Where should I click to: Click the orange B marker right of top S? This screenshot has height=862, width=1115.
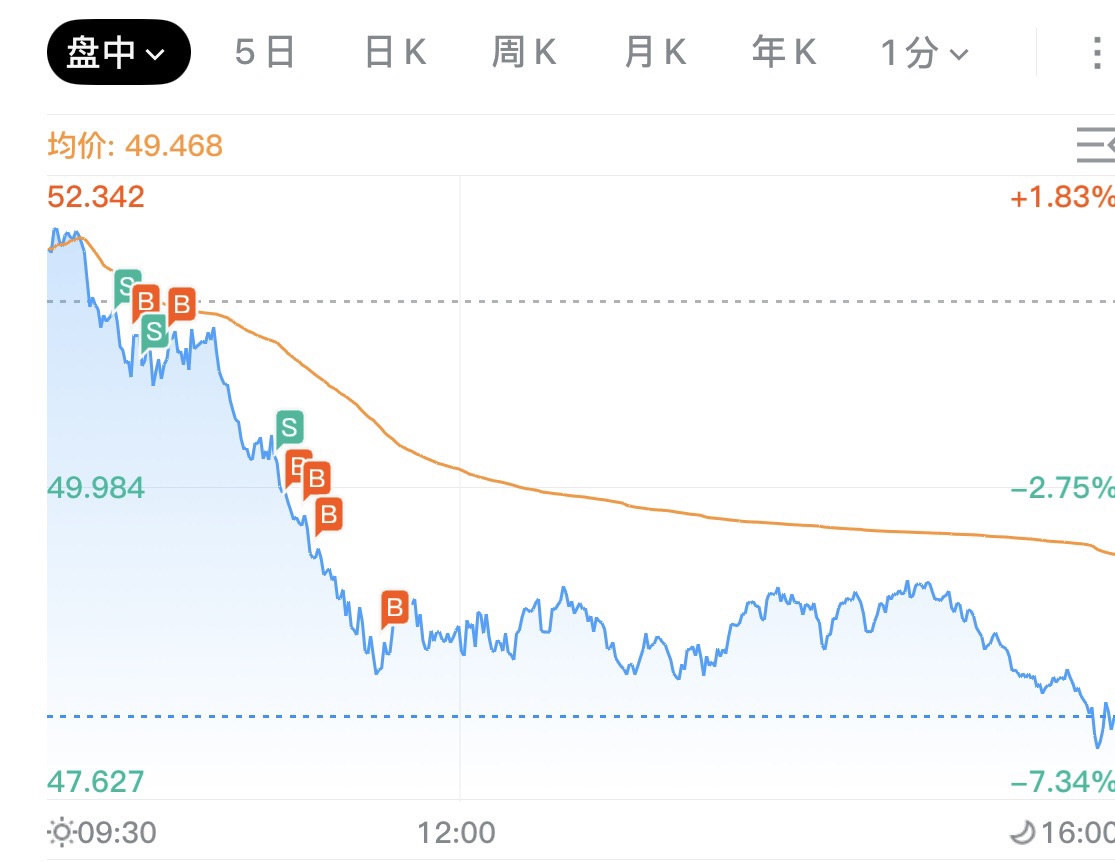click(146, 300)
